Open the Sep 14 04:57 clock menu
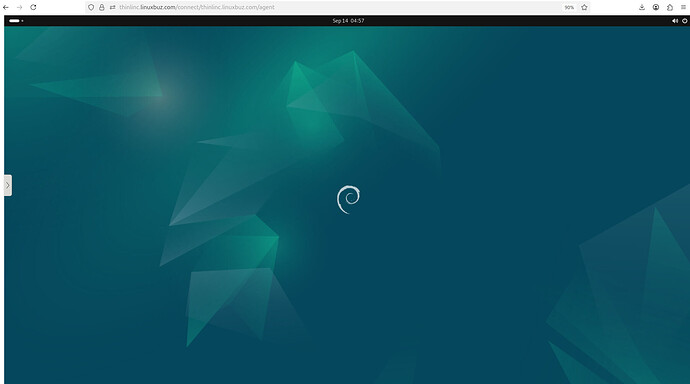 (x=348, y=21)
